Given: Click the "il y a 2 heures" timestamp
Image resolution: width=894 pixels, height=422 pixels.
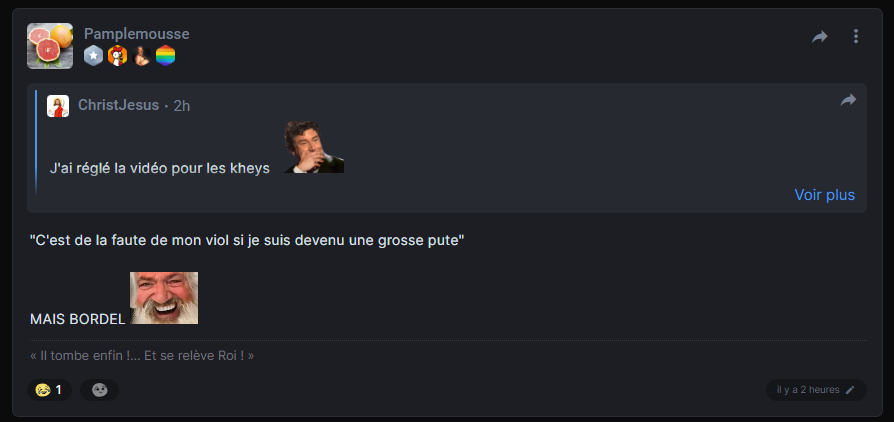Looking at the screenshot, I should [x=807, y=390].
